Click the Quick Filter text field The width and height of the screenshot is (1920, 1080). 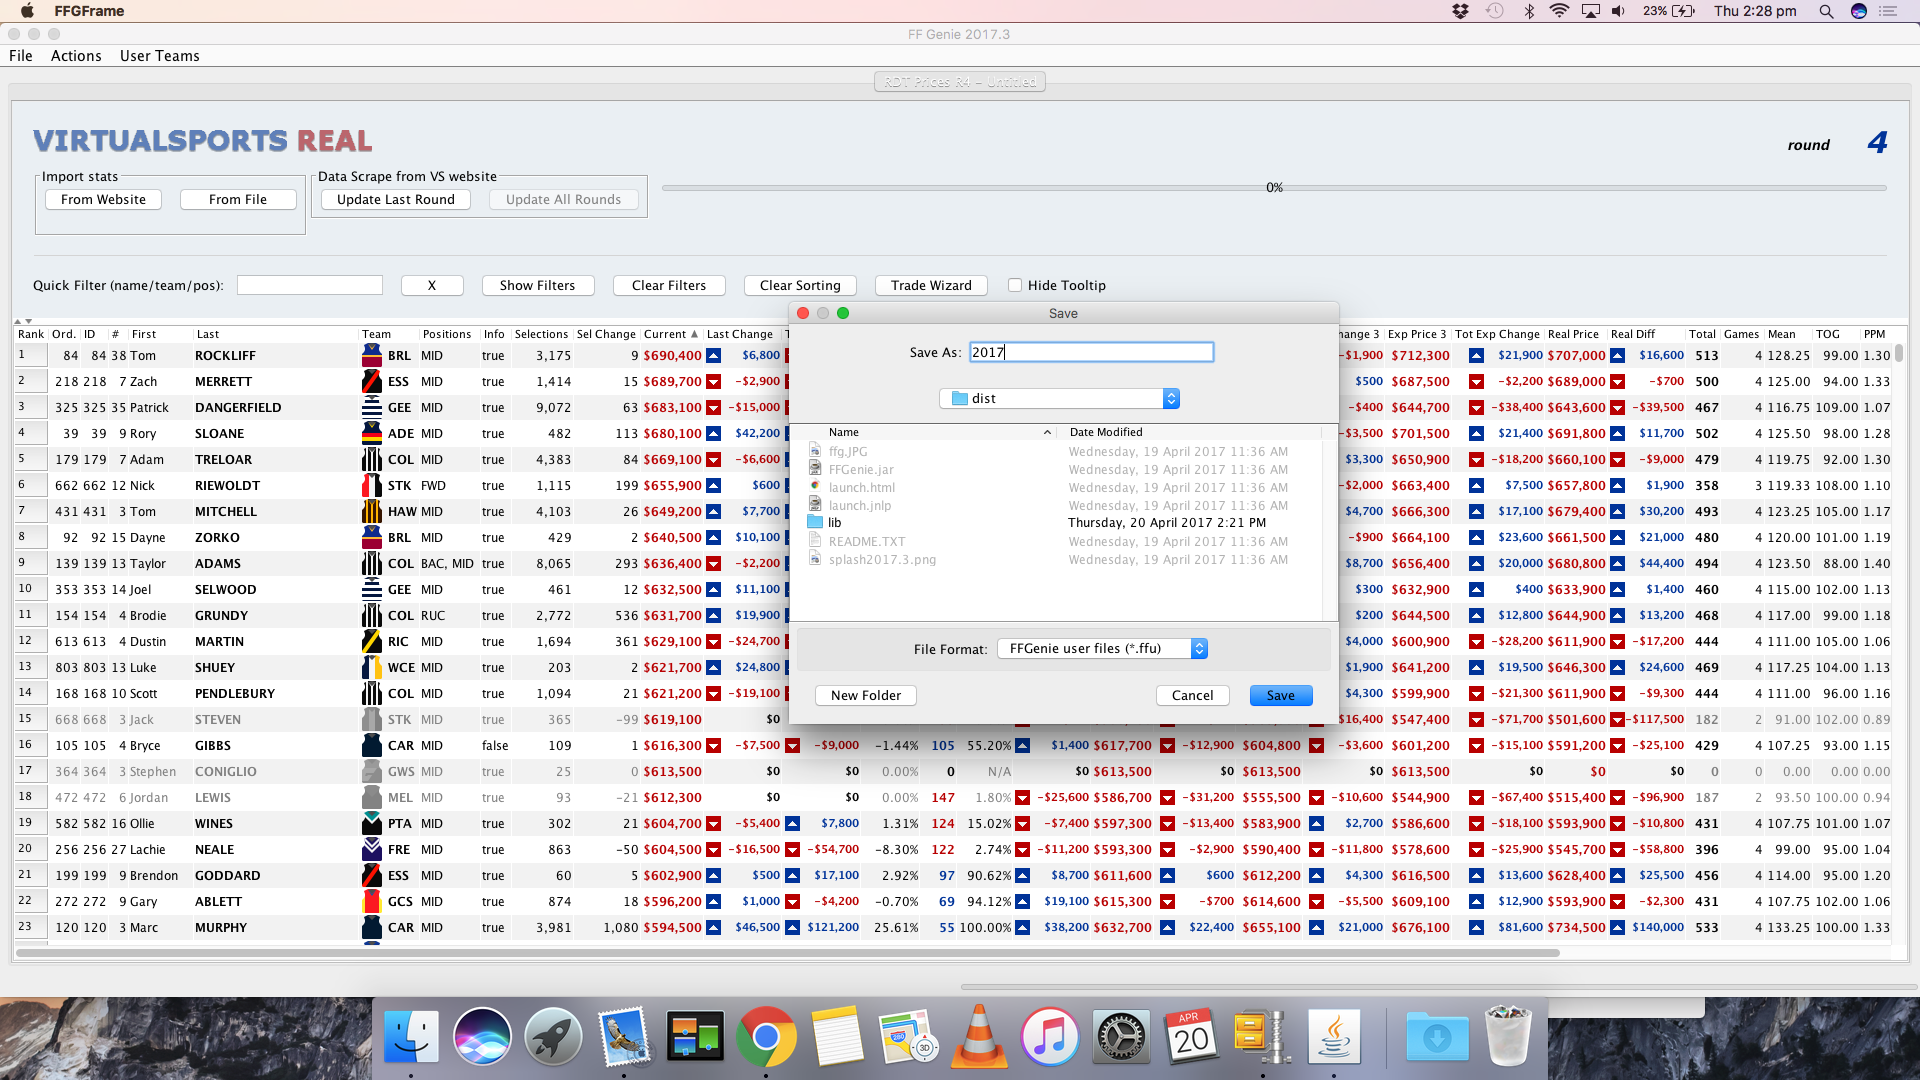[310, 285]
